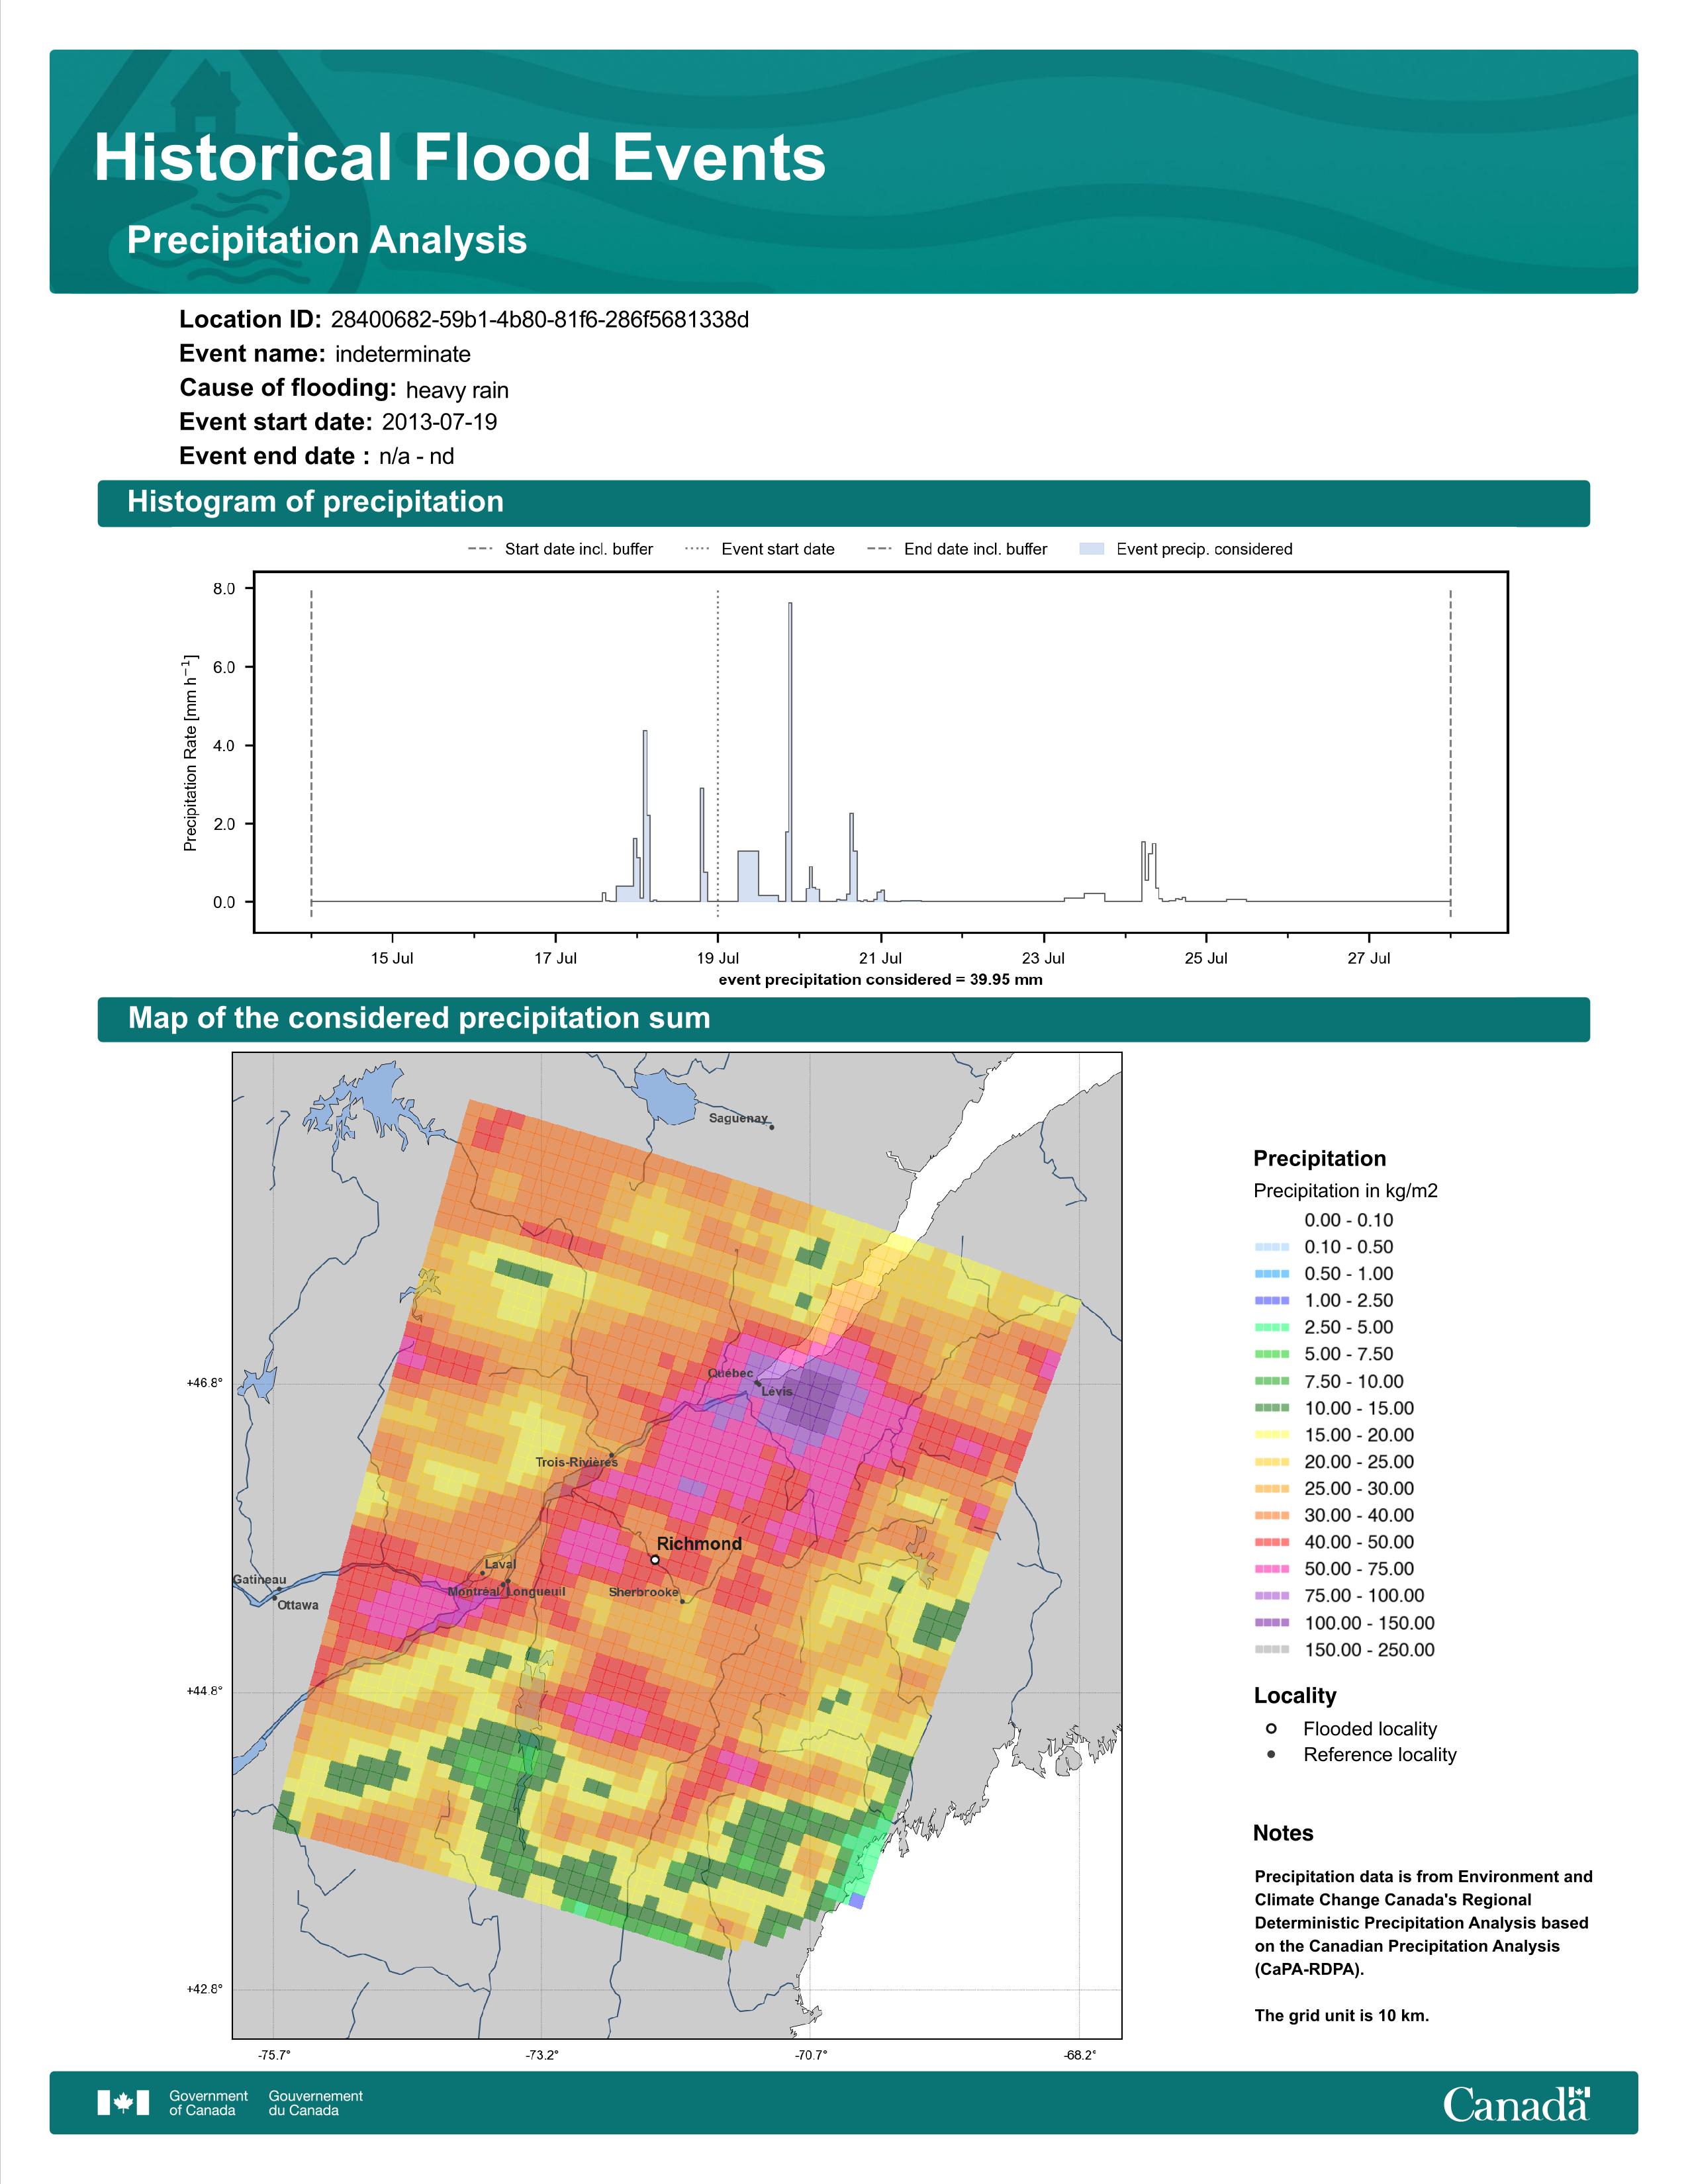Click the Canada wordmark logo
The image size is (1688, 2184).
pos(1516,2104)
